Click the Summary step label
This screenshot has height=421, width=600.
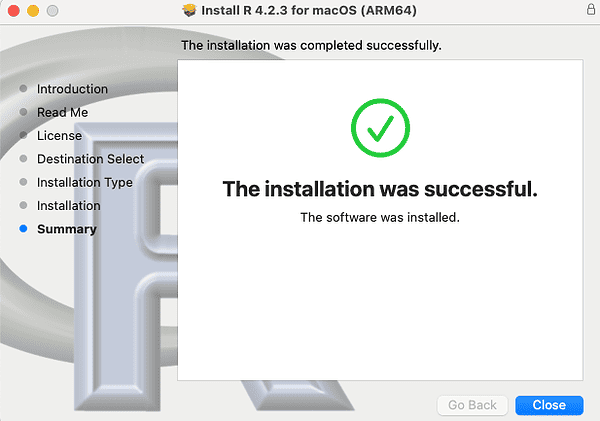(66, 229)
